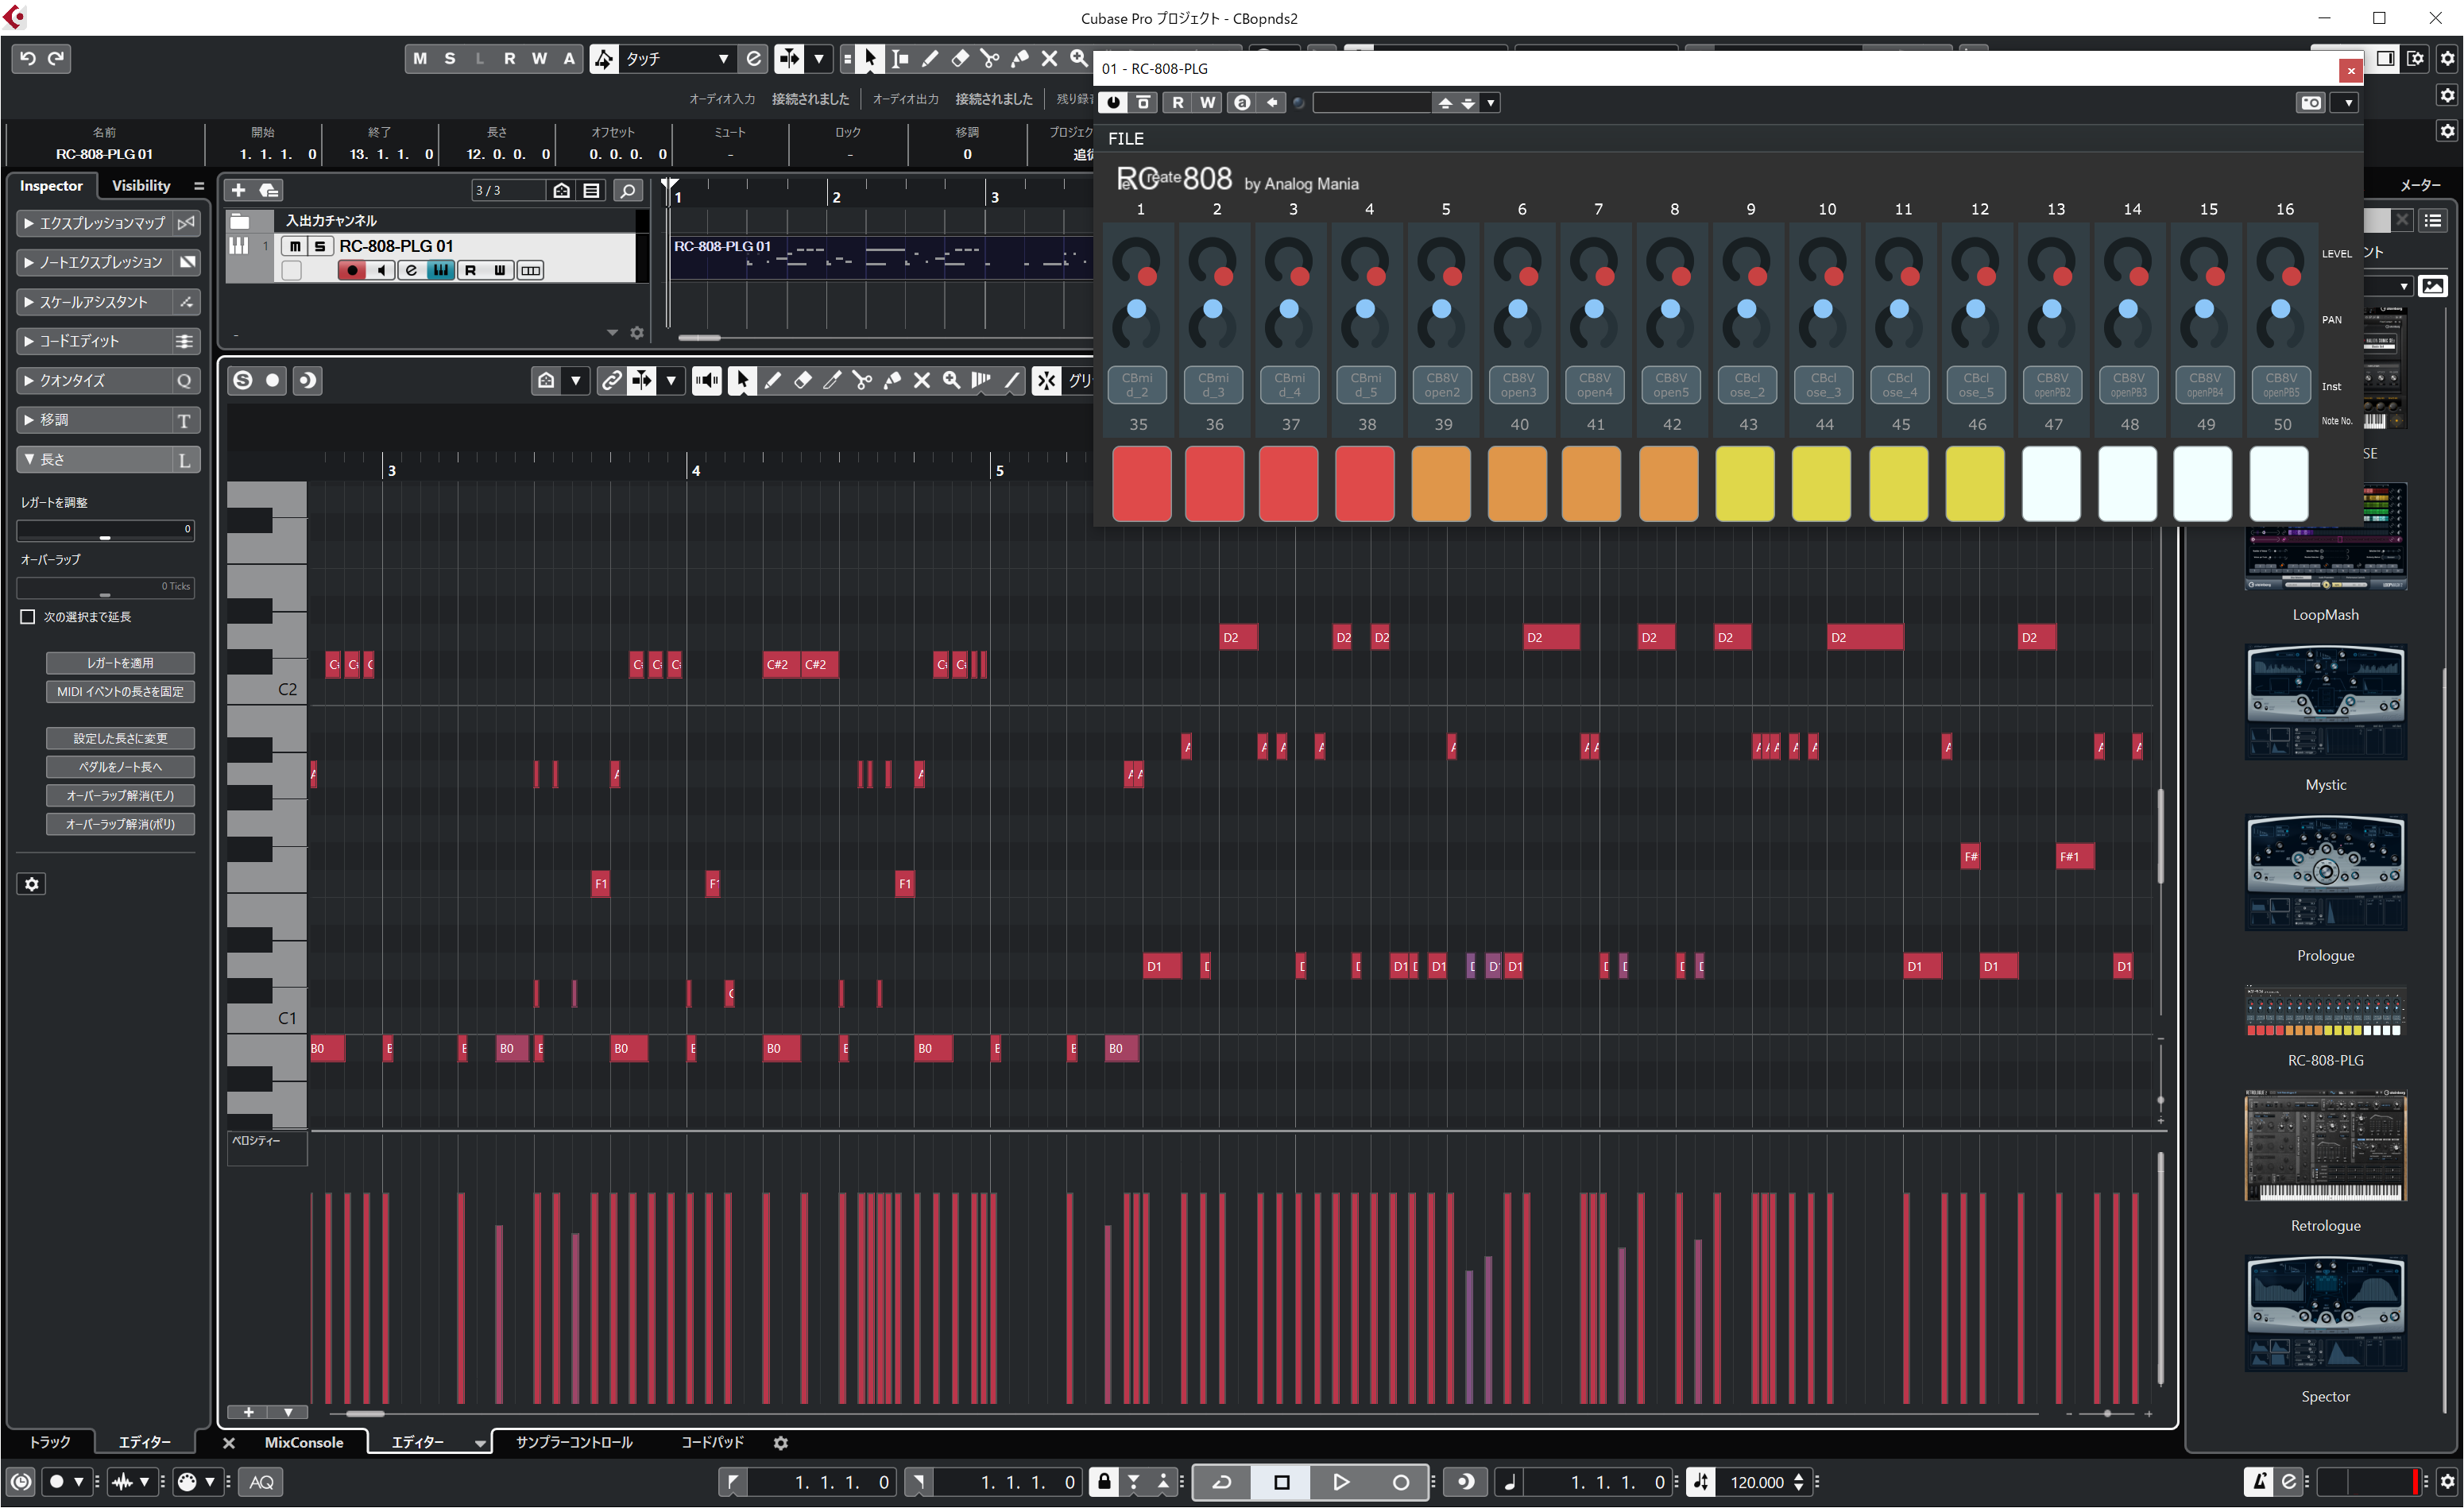Solo the RC-808-PLG 01 track
This screenshot has width=2464, height=1508.
pos(320,246)
